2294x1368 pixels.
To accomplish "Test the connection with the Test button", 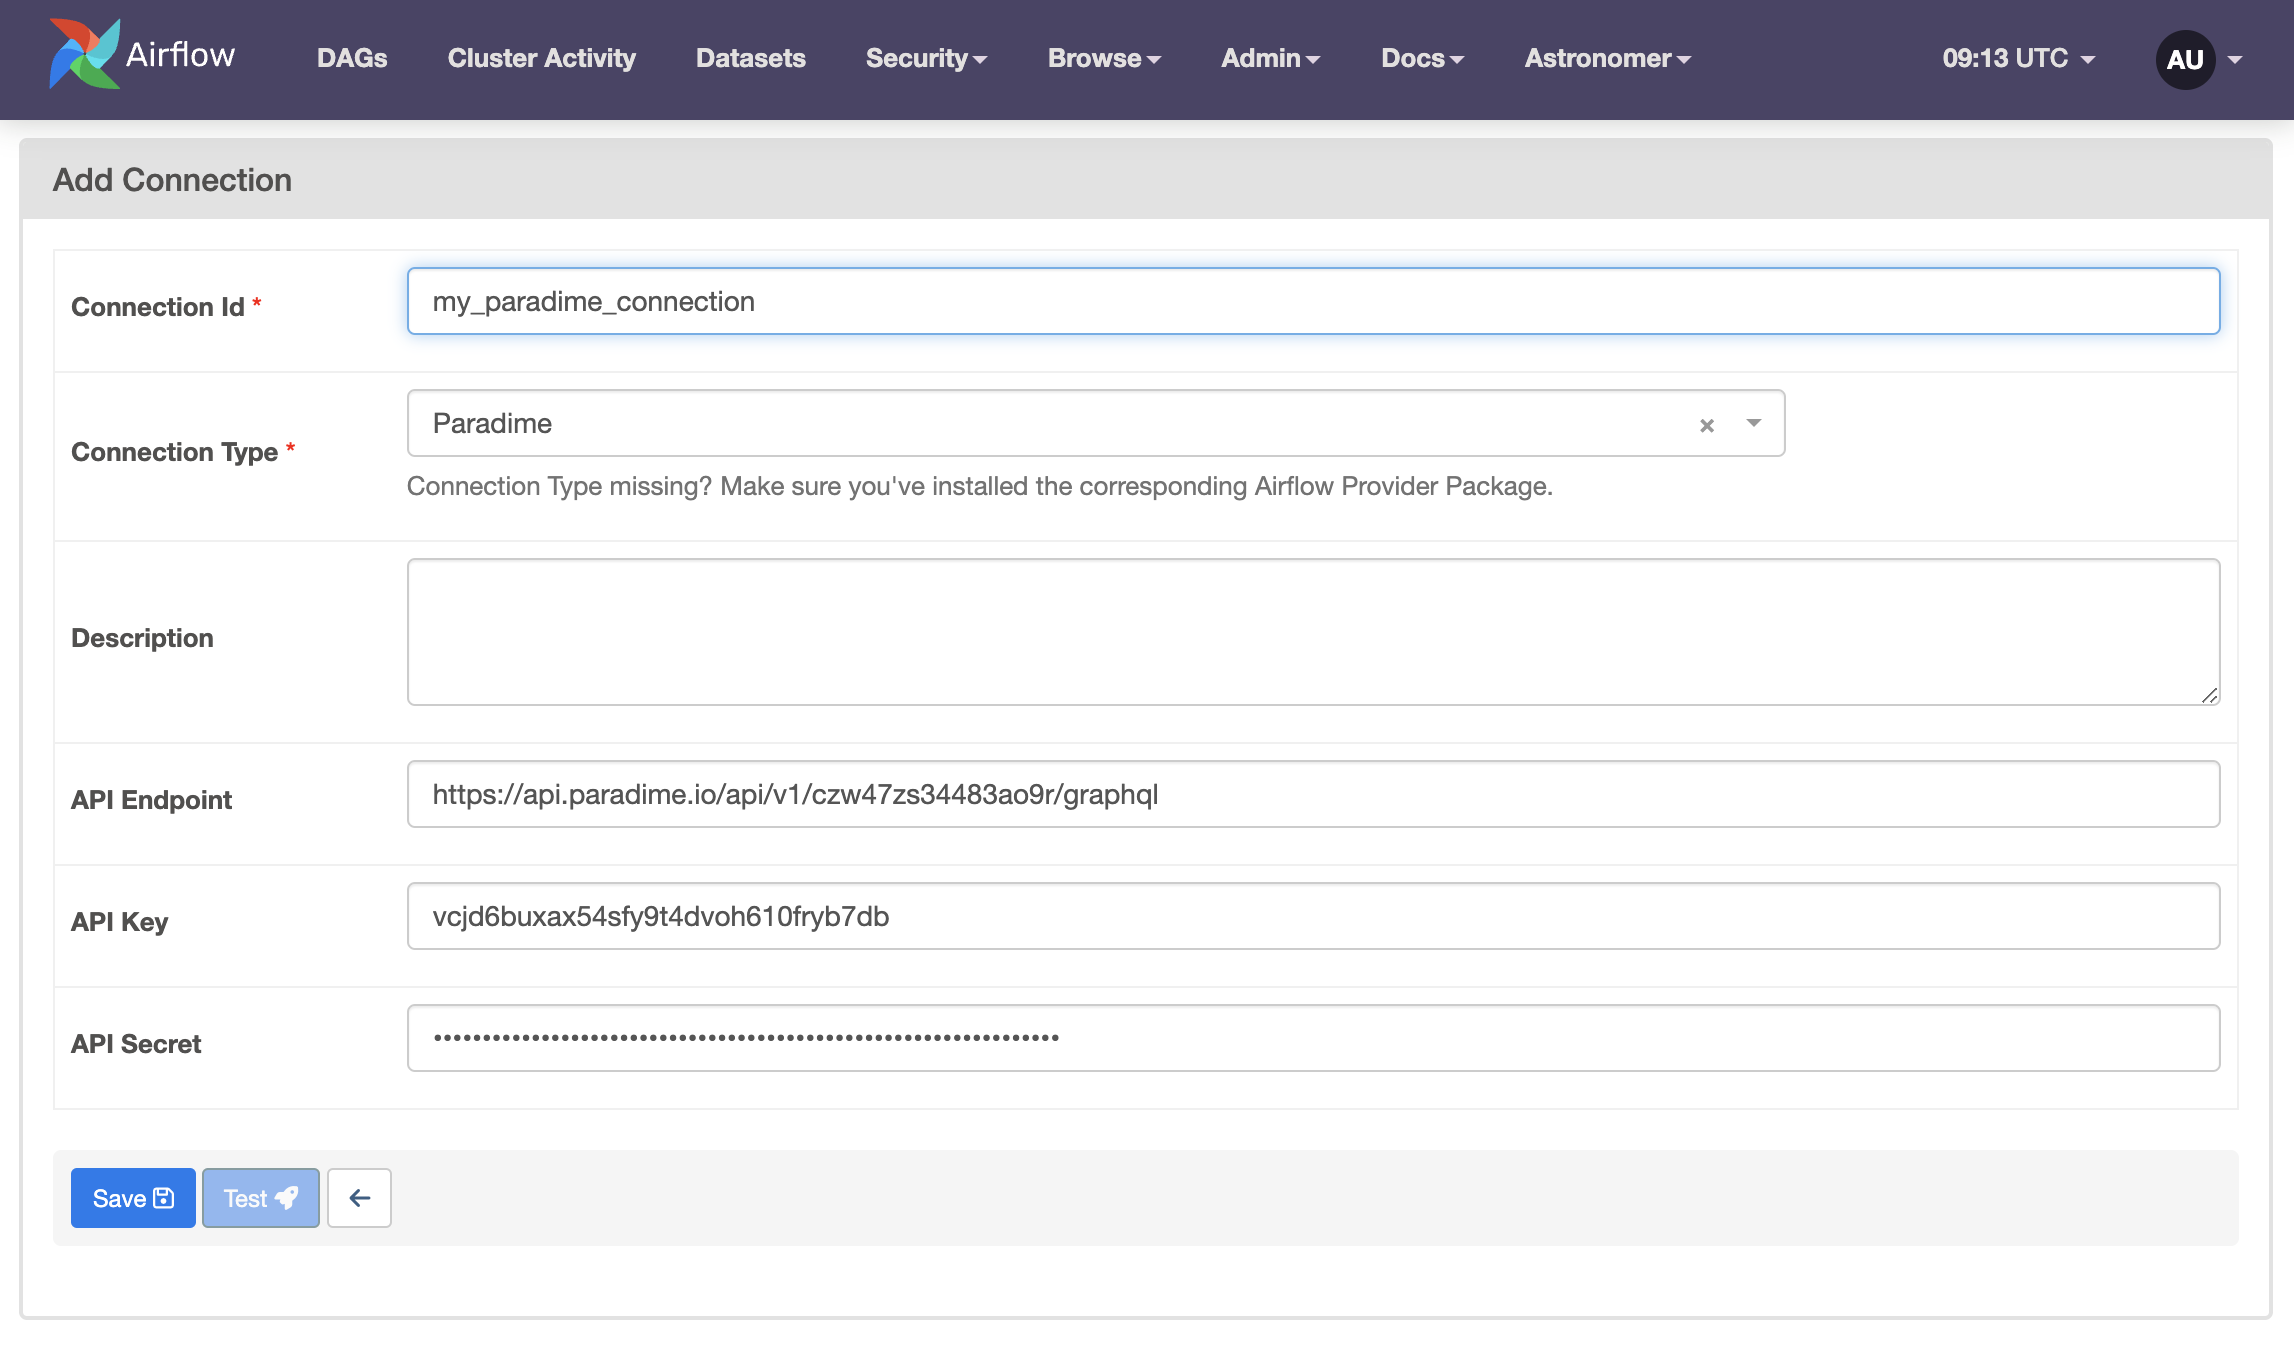I will [x=260, y=1198].
